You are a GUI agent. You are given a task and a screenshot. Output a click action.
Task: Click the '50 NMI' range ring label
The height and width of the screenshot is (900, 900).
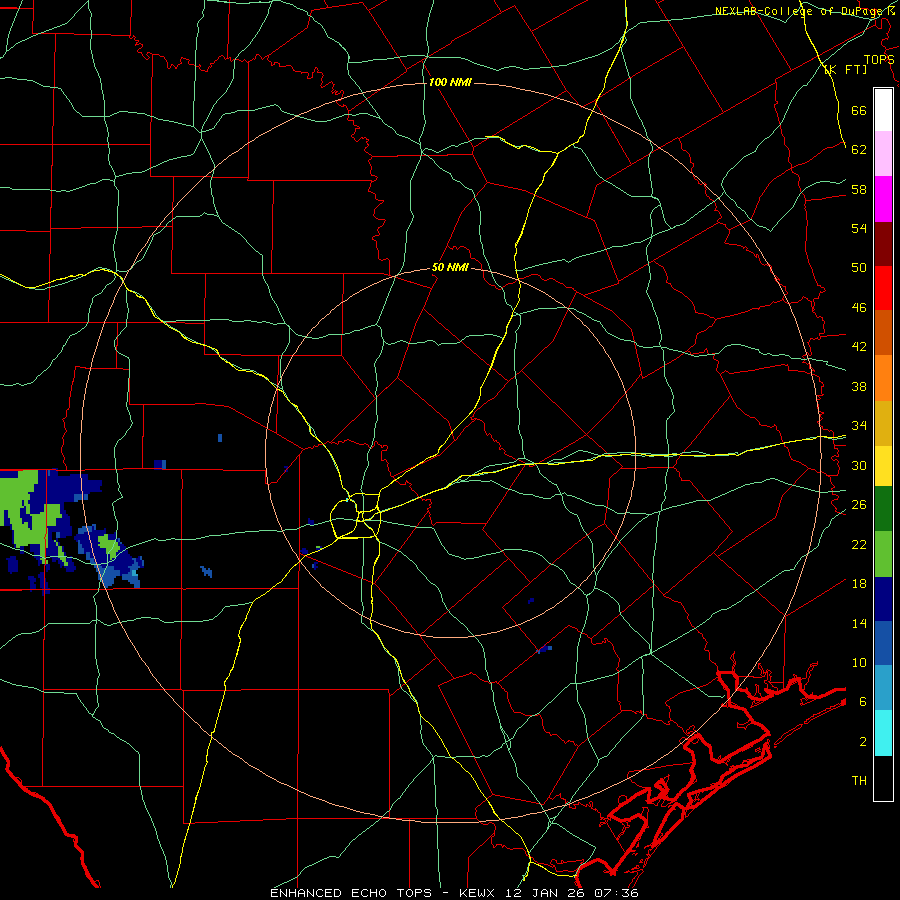coord(450,267)
